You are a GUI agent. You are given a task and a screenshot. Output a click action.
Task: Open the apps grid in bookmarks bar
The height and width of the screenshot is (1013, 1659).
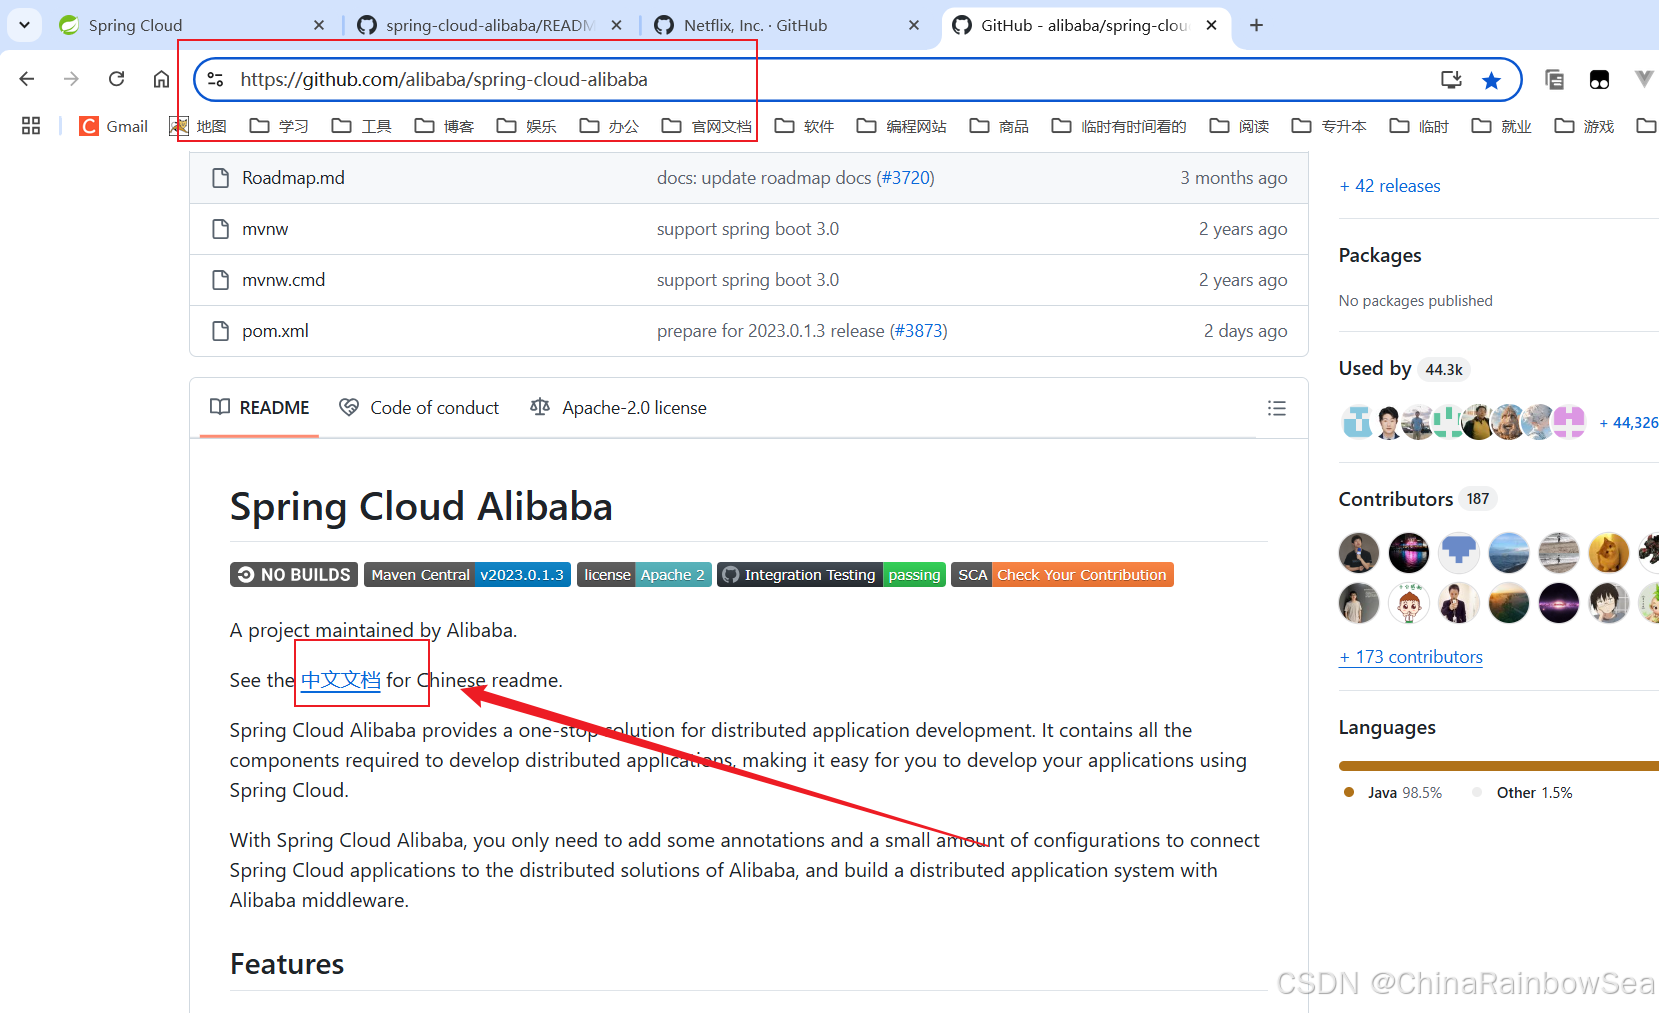pyautogui.click(x=31, y=126)
